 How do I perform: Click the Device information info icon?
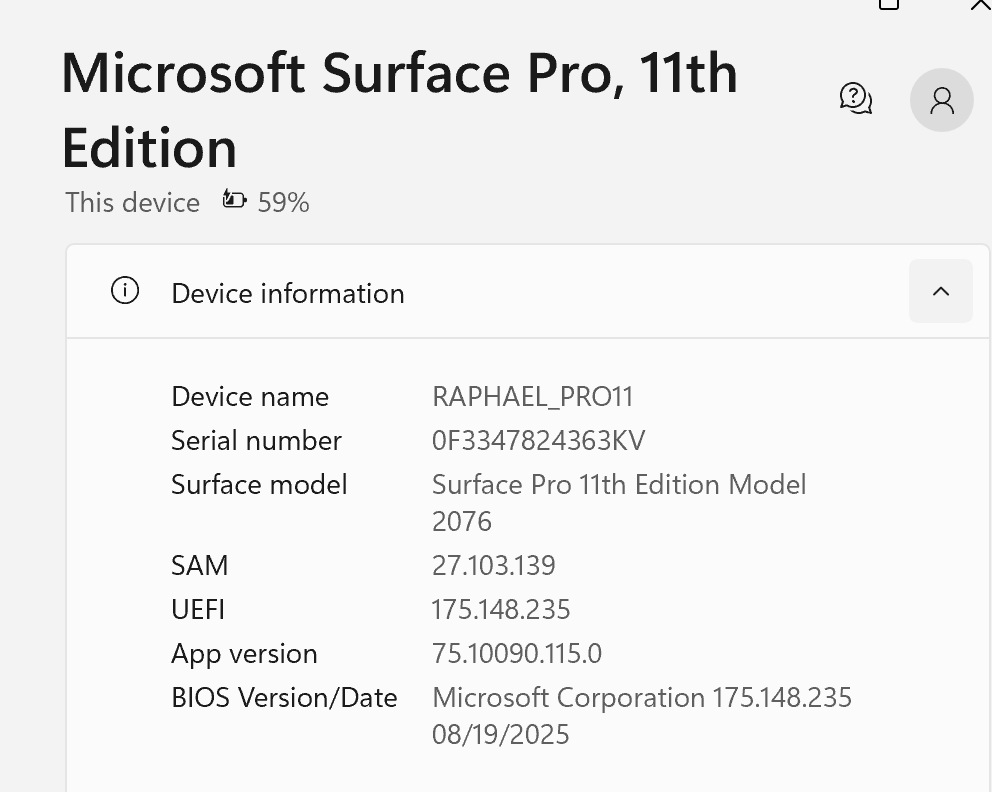(125, 291)
